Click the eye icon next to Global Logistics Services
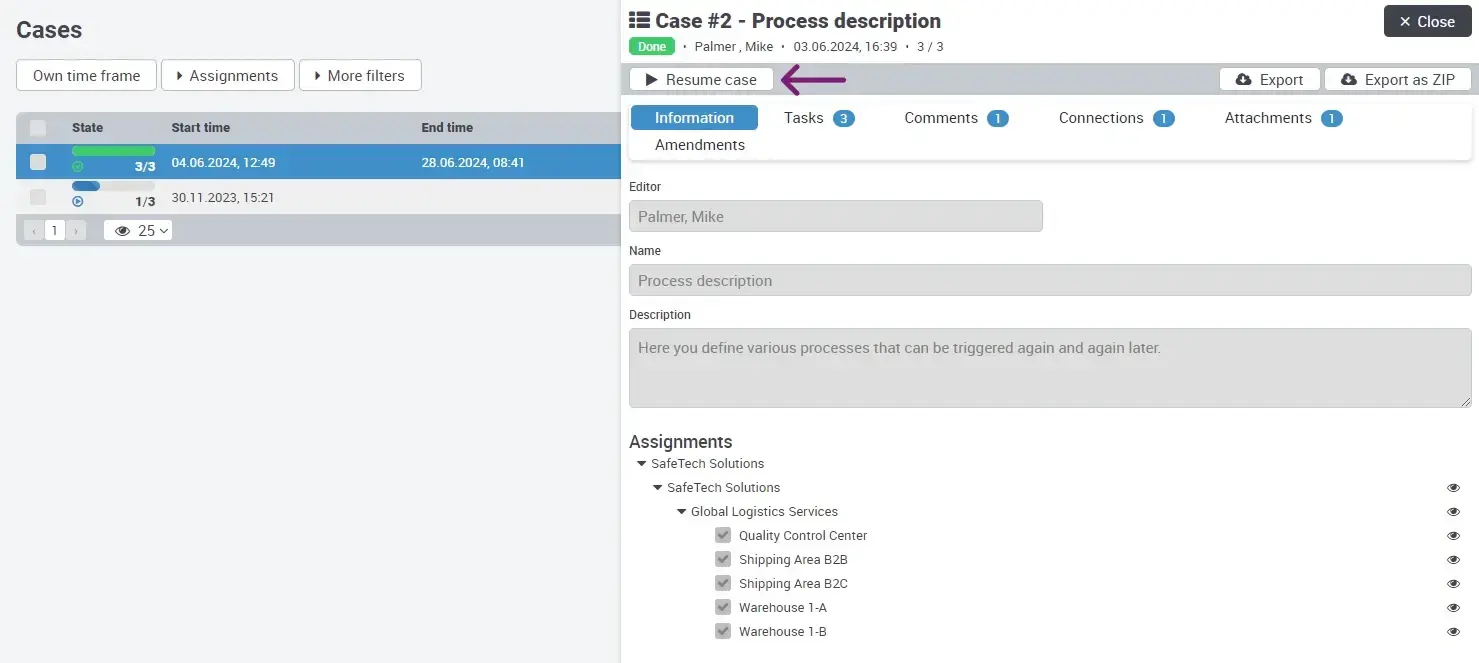 [1453, 512]
